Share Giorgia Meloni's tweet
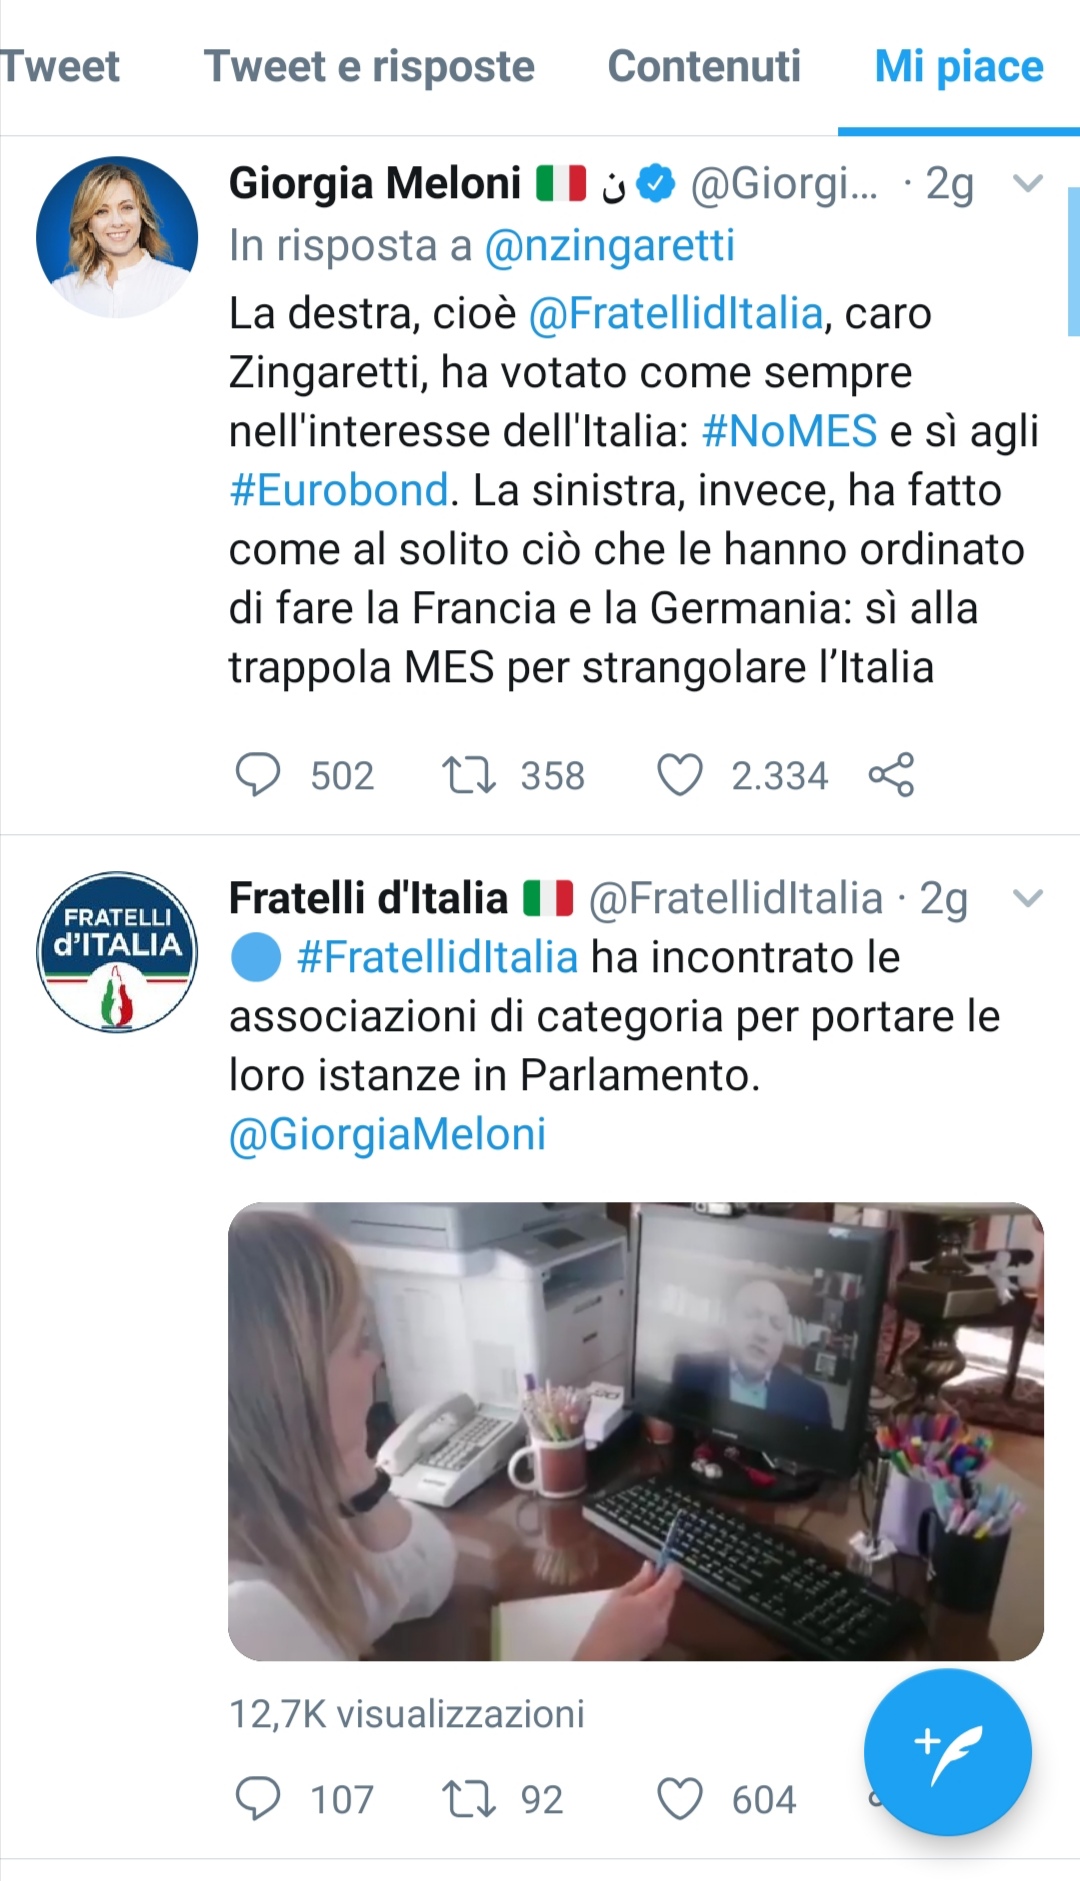 (x=891, y=775)
